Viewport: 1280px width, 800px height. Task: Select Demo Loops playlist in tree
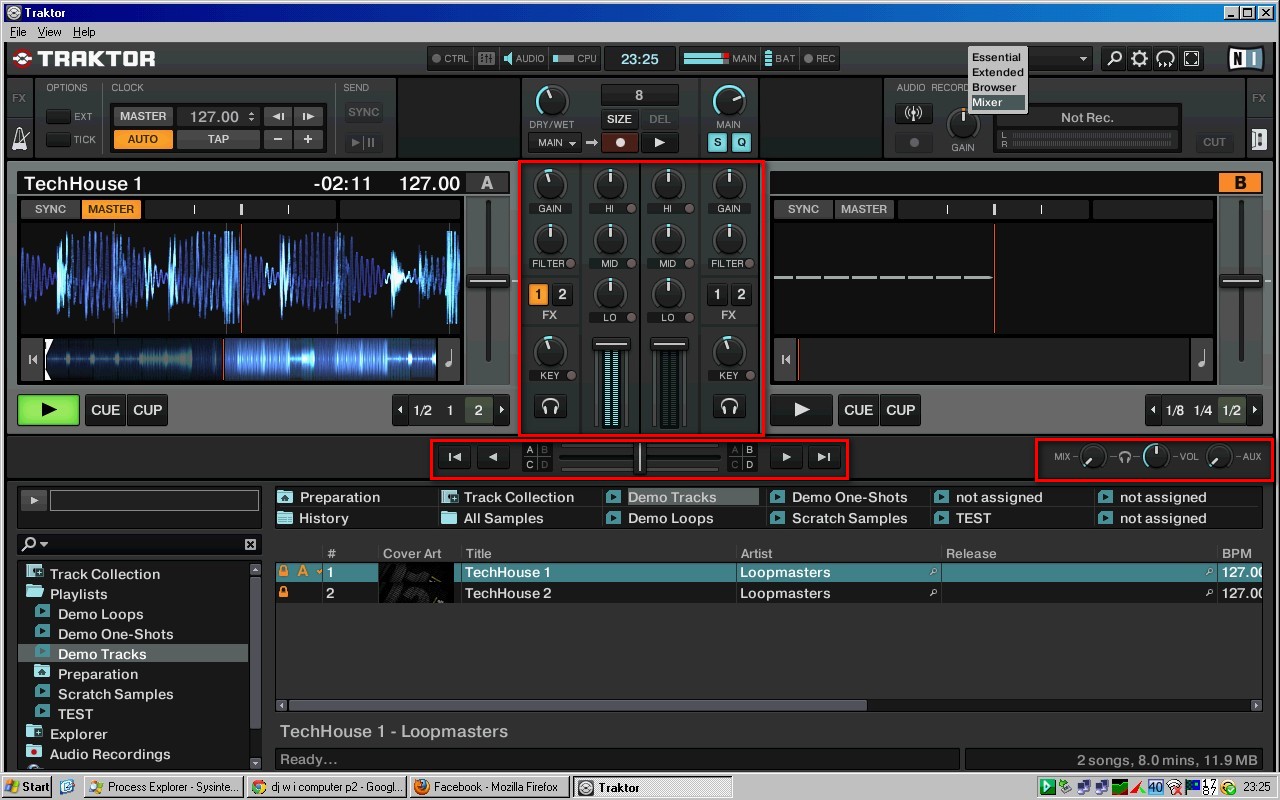click(100, 614)
